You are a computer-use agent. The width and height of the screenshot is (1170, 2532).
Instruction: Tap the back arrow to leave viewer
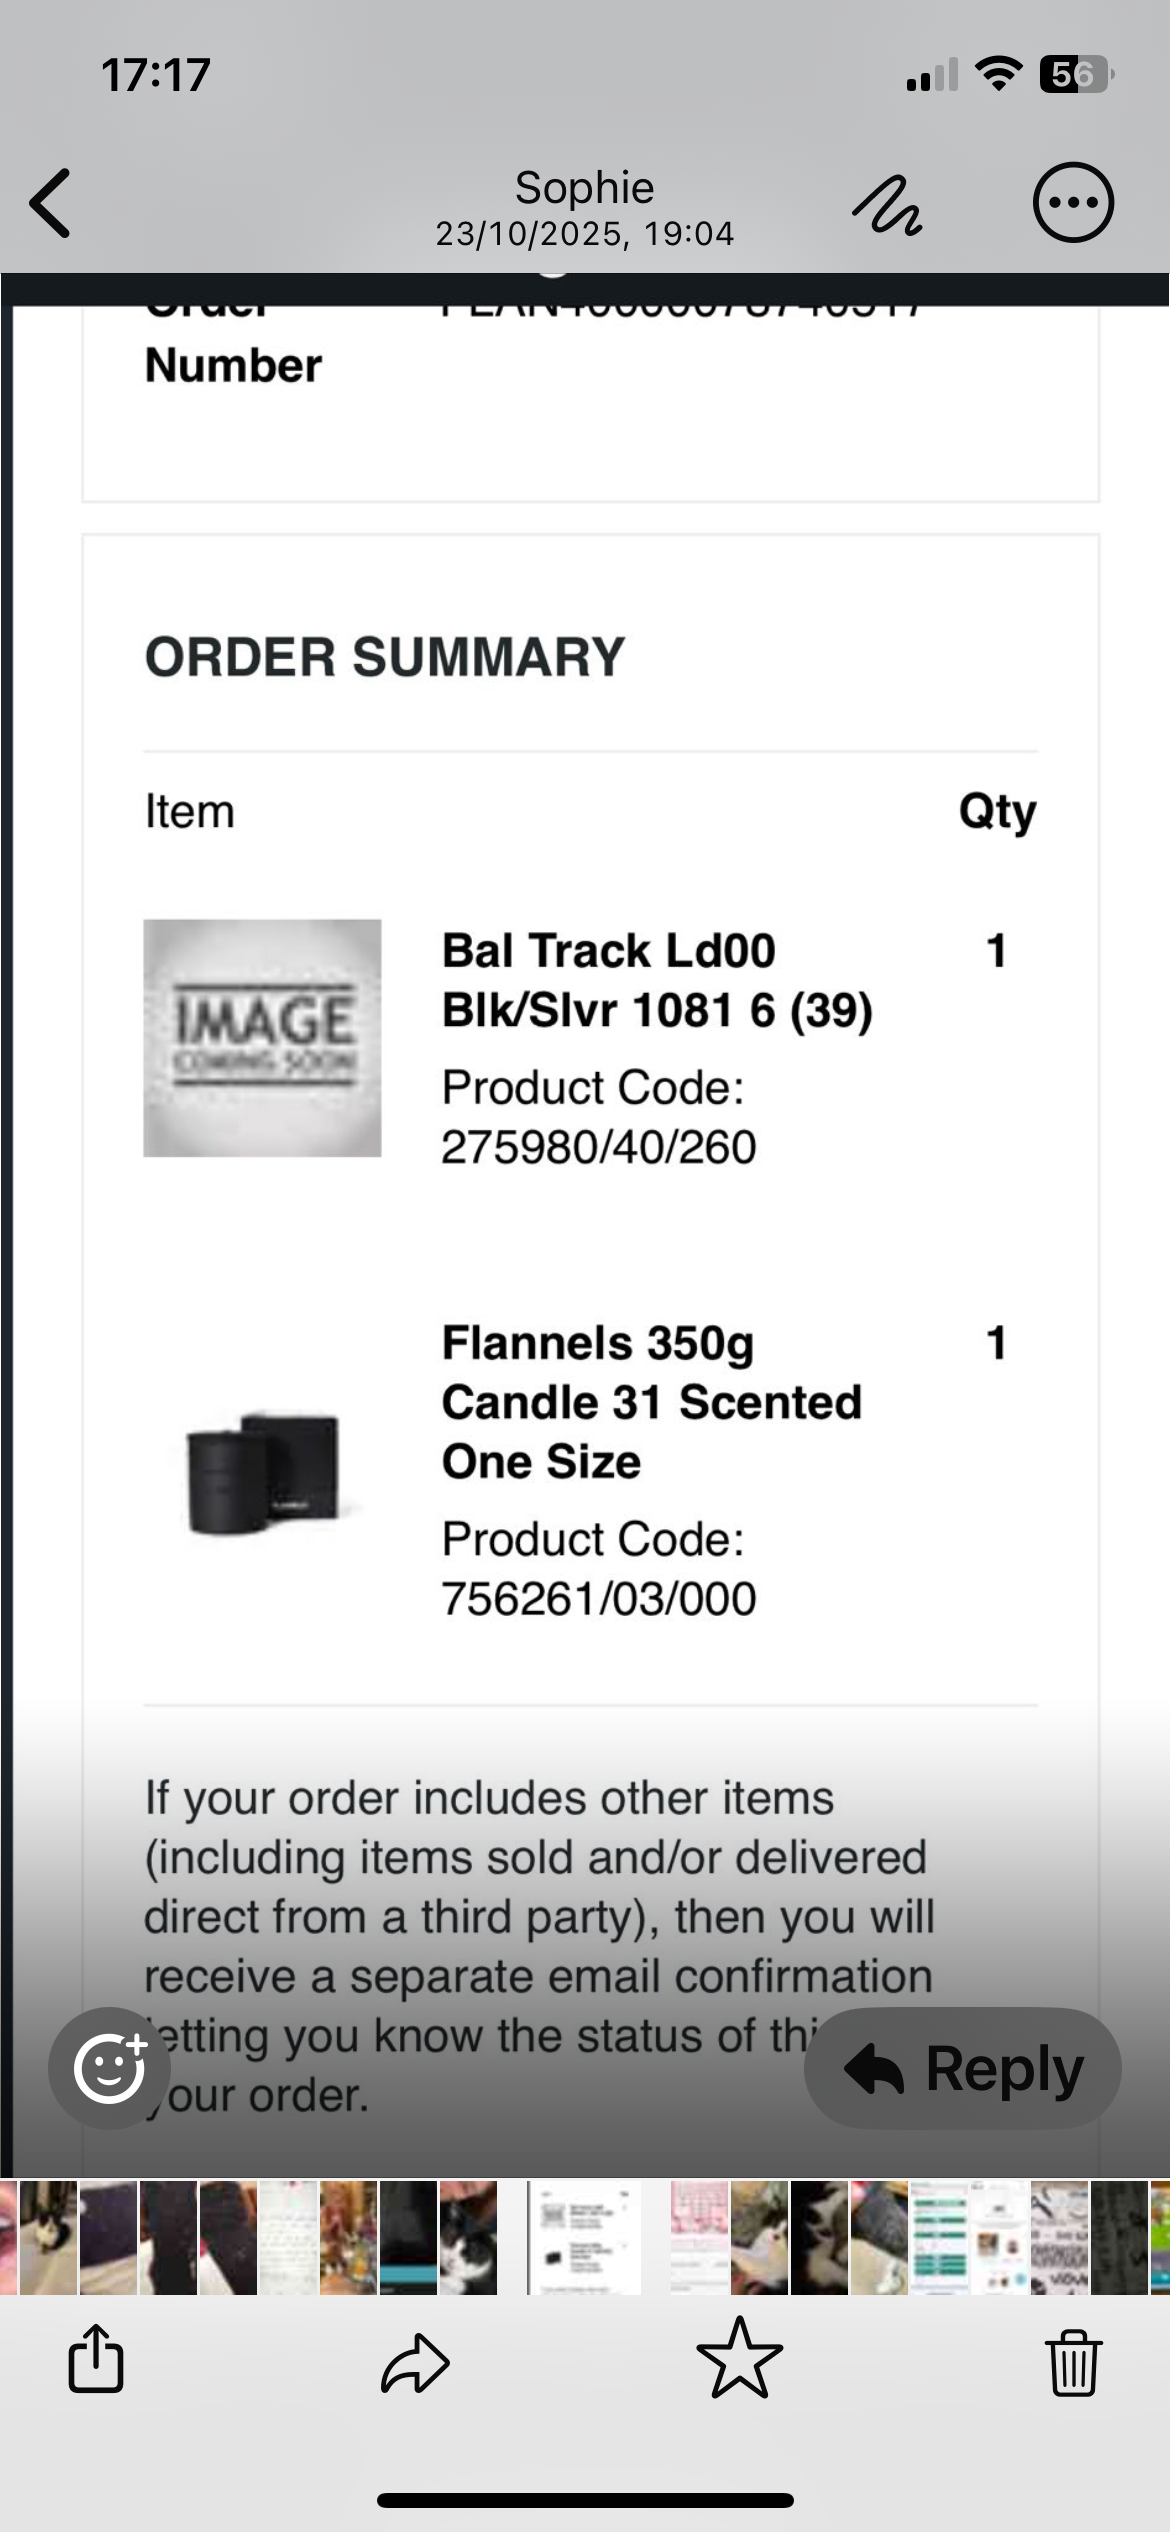(x=52, y=203)
